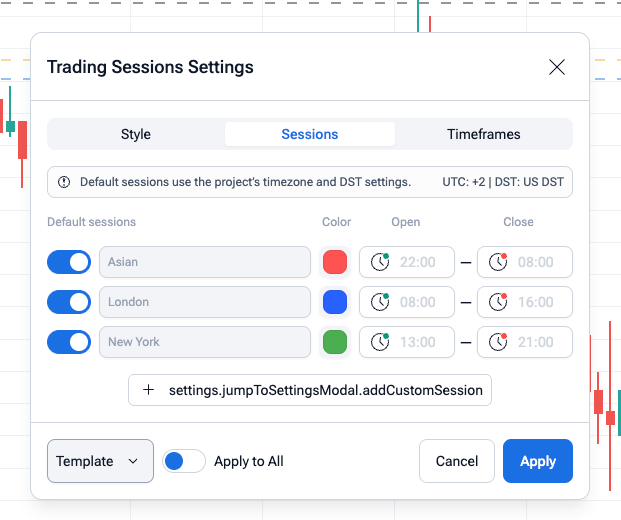Viewport: 621px width, 520px height.
Task: Enable the Apply to All switch
Action: pyautogui.click(x=184, y=461)
